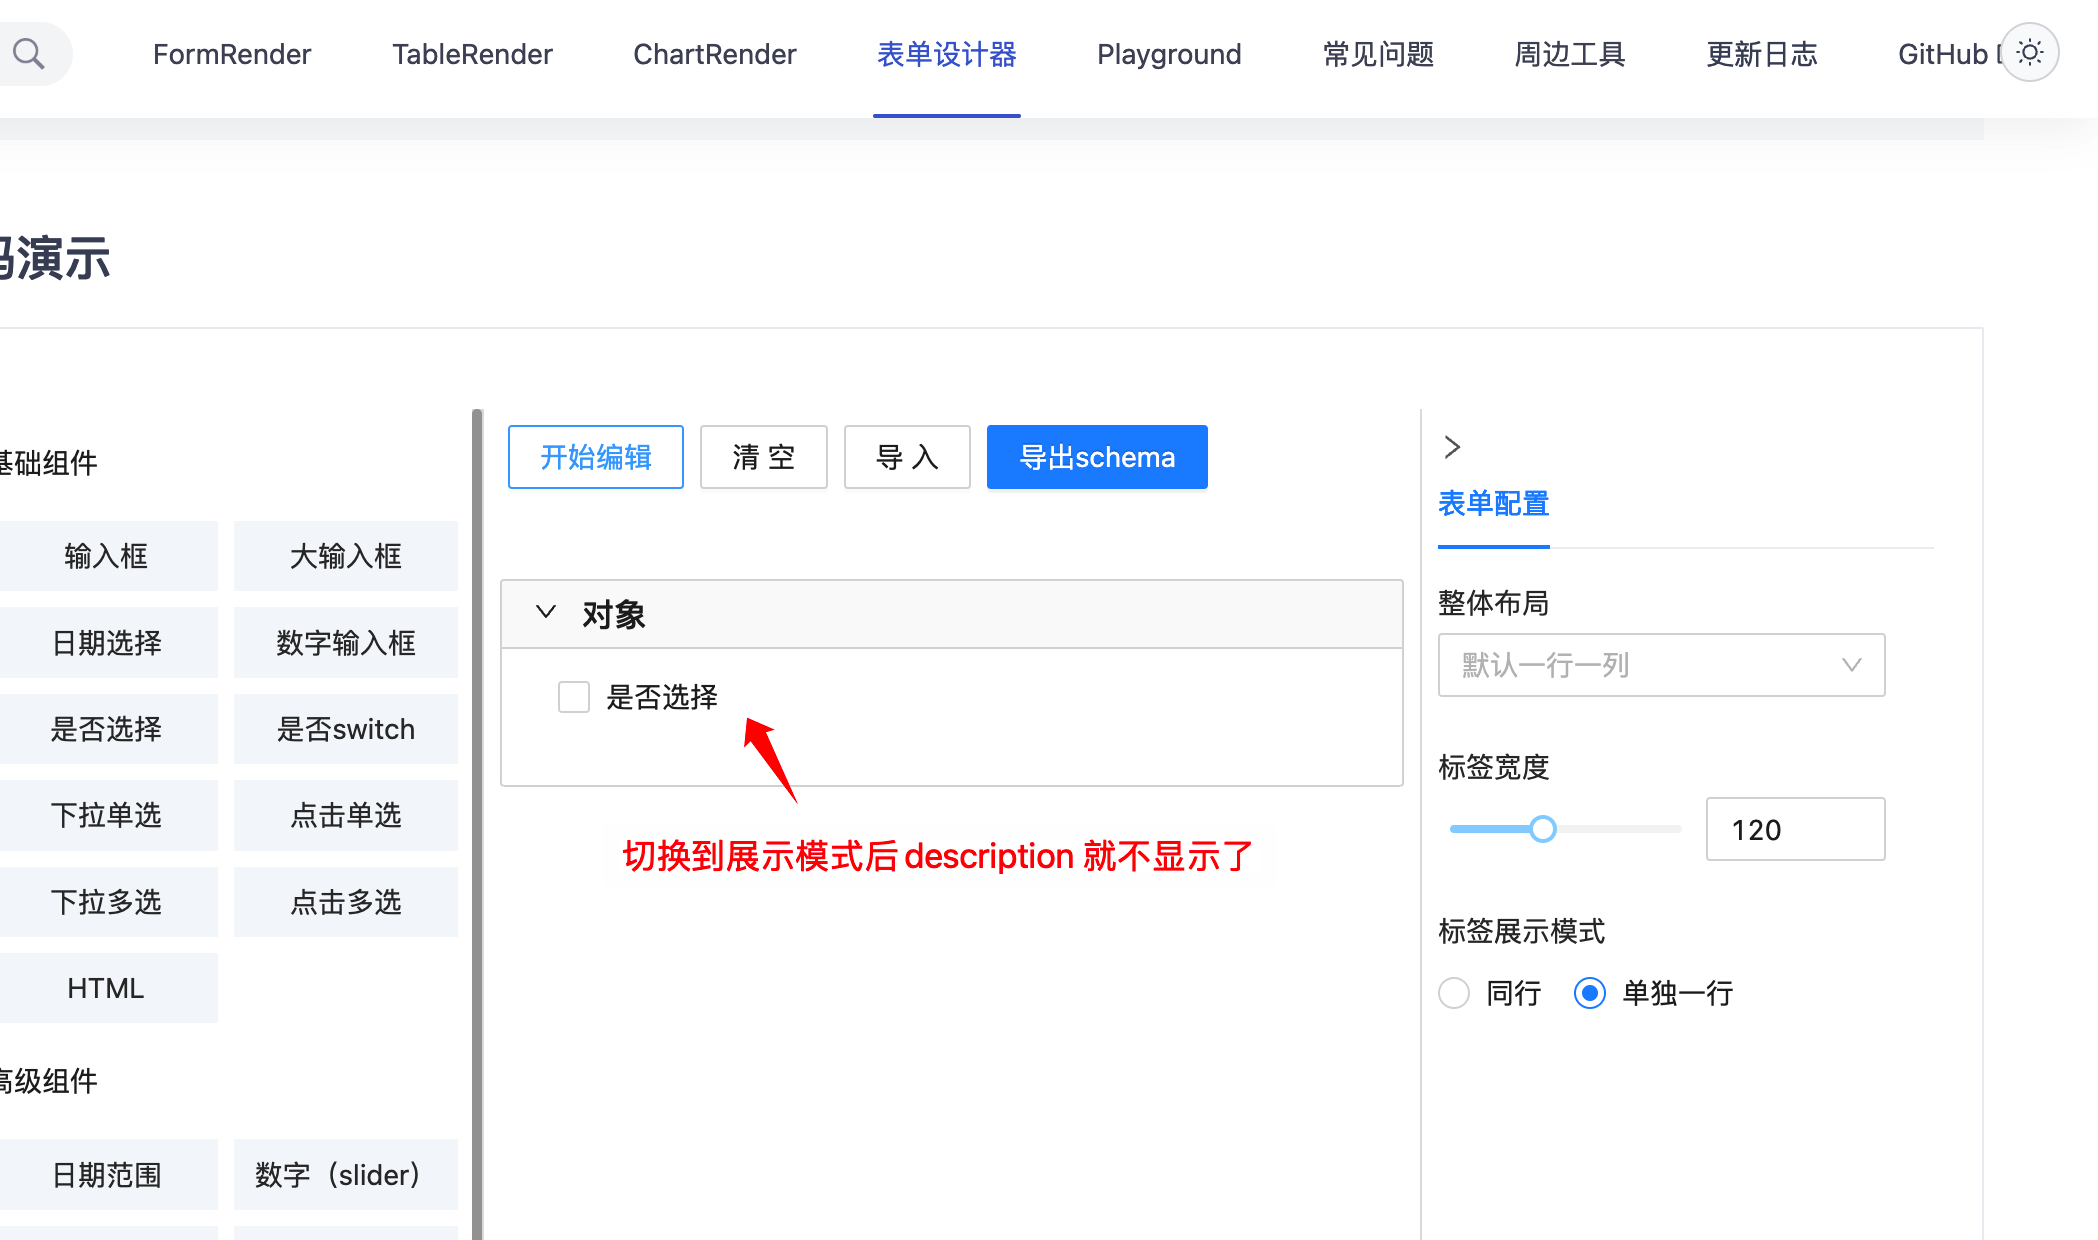Click the 对象 group title
The width and height of the screenshot is (2098, 1240).
click(614, 614)
